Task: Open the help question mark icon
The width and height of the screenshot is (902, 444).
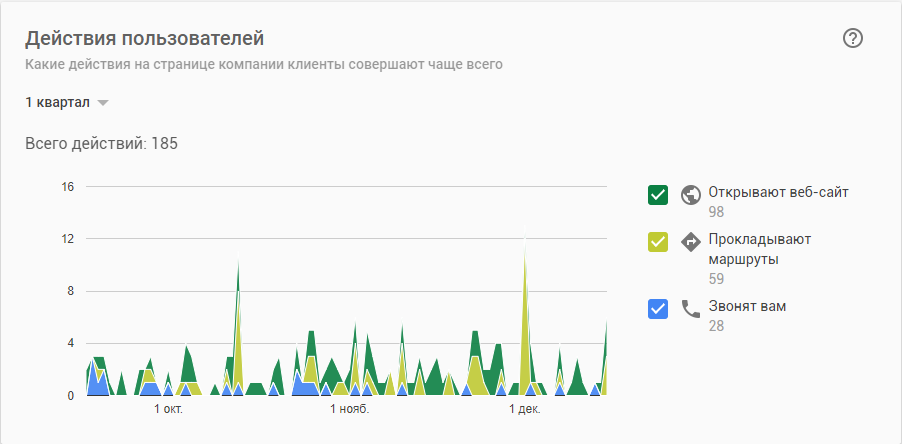Action: 853,39
